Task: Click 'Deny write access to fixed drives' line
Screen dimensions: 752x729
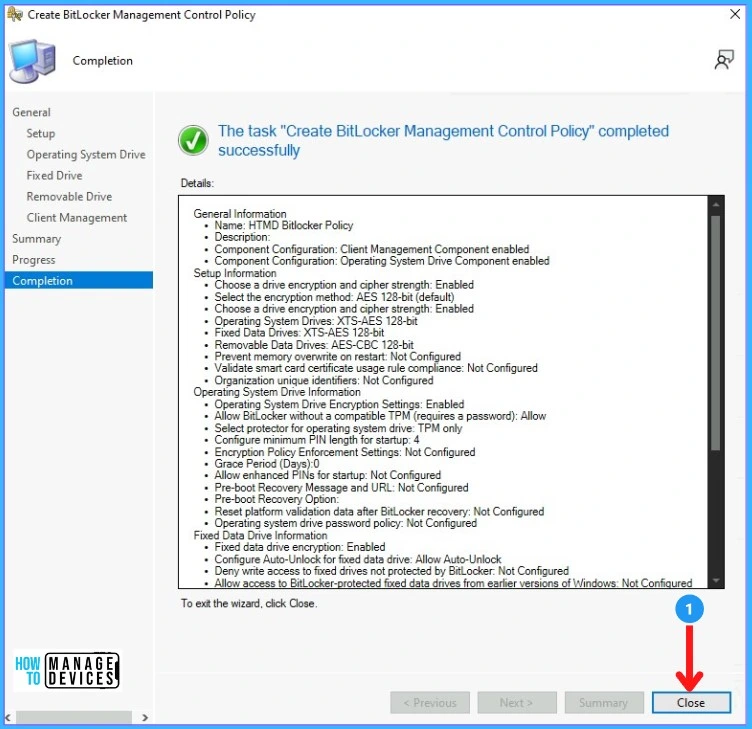Action: click(391, 571)
